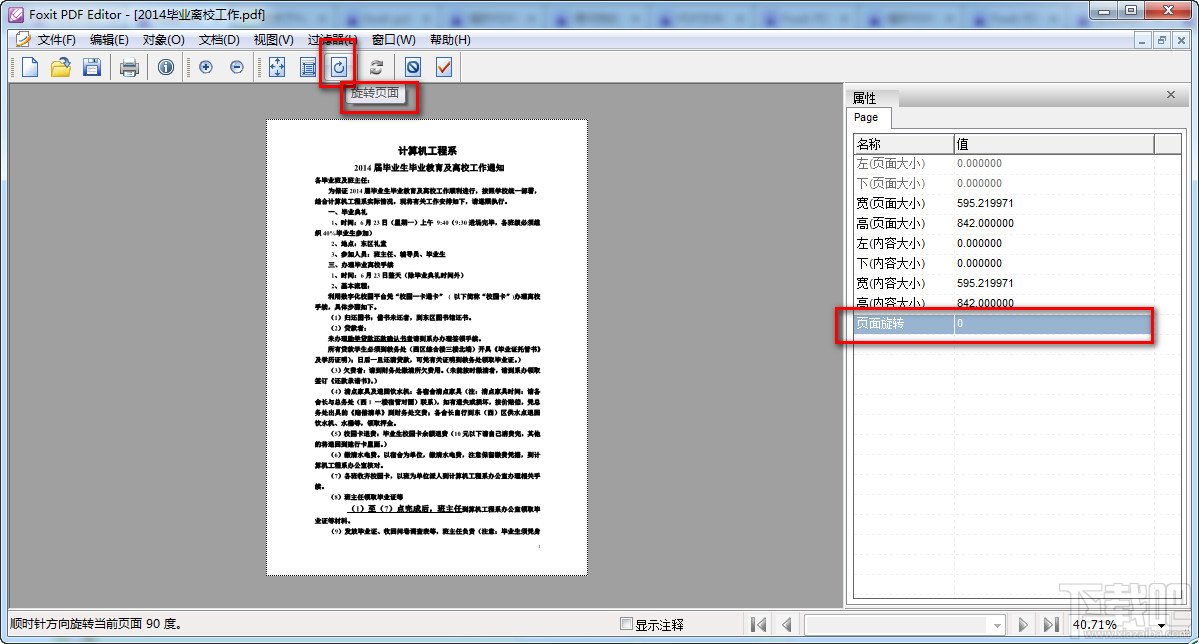This screenshot has height=644, width=1199.
Task: Click the prohibition (block) toolbar icon
Action: click(x=409, y=67)
